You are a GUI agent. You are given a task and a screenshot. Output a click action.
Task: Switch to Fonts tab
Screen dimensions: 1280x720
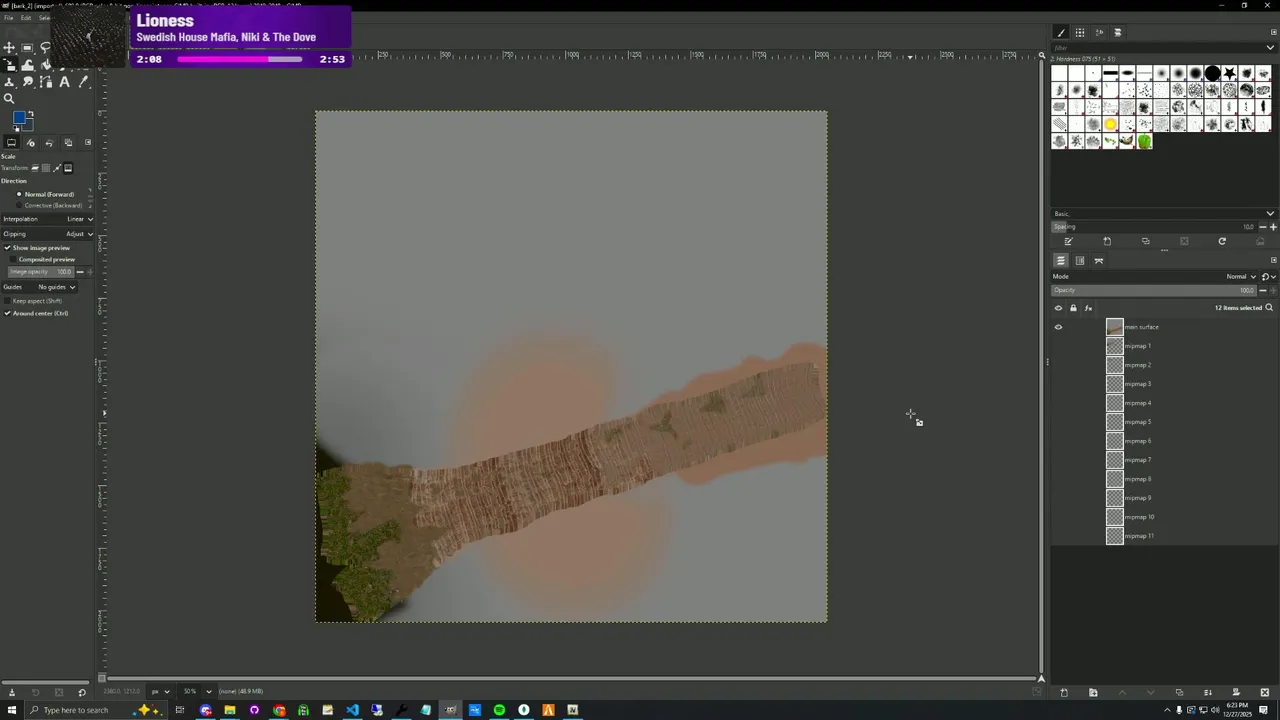(1099, 32)
